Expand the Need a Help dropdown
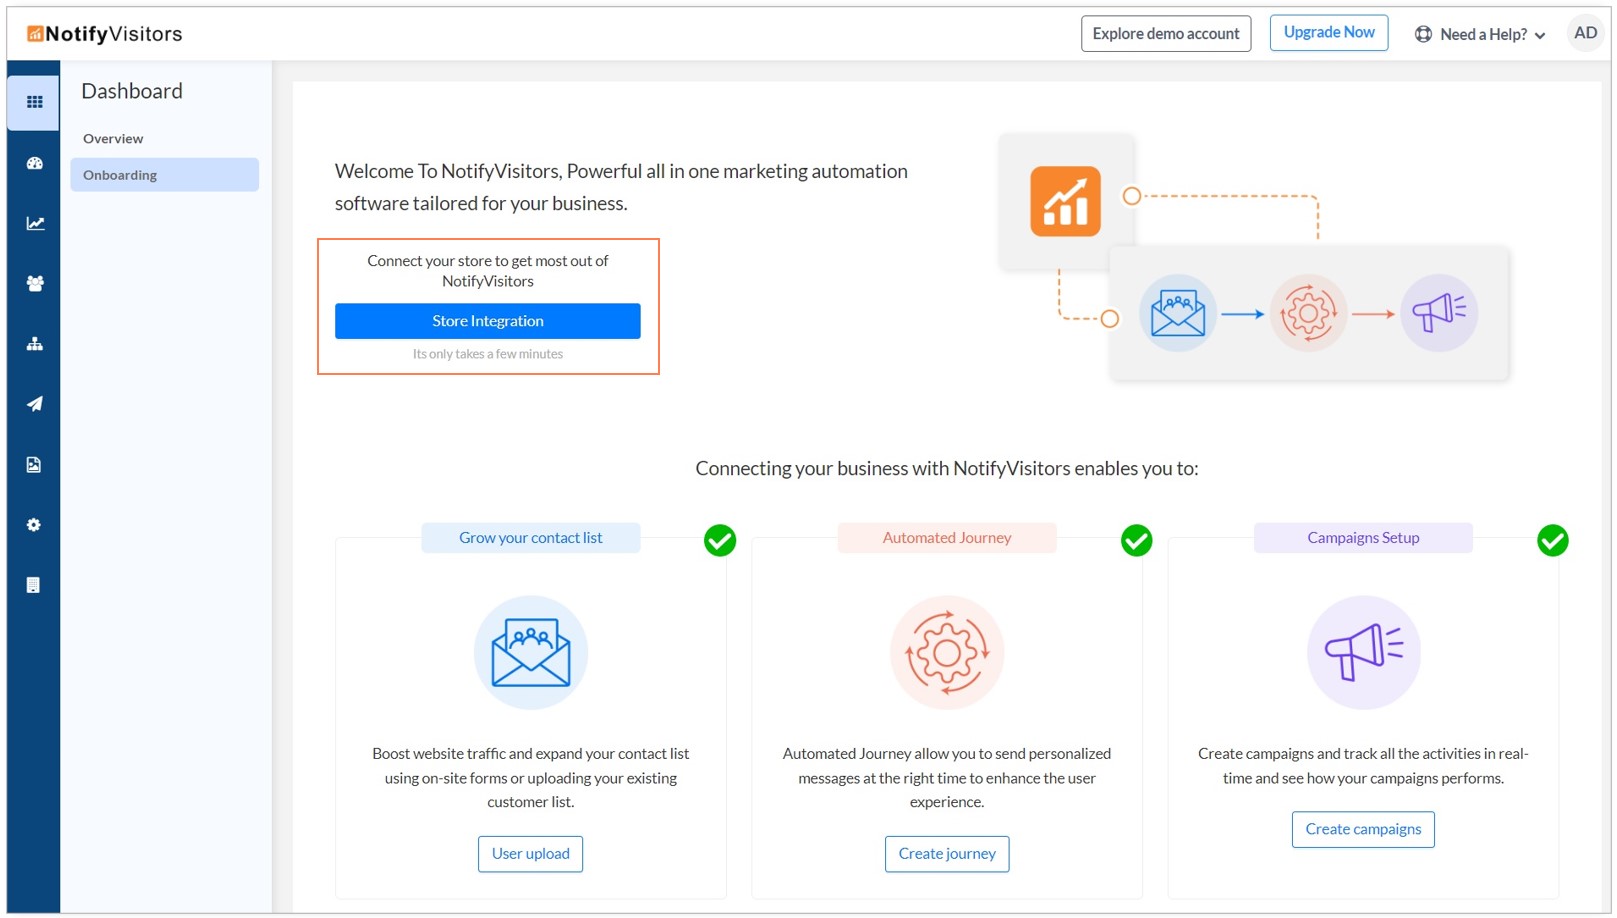This screenshot has width=1617, height=918. [1481, 34]
